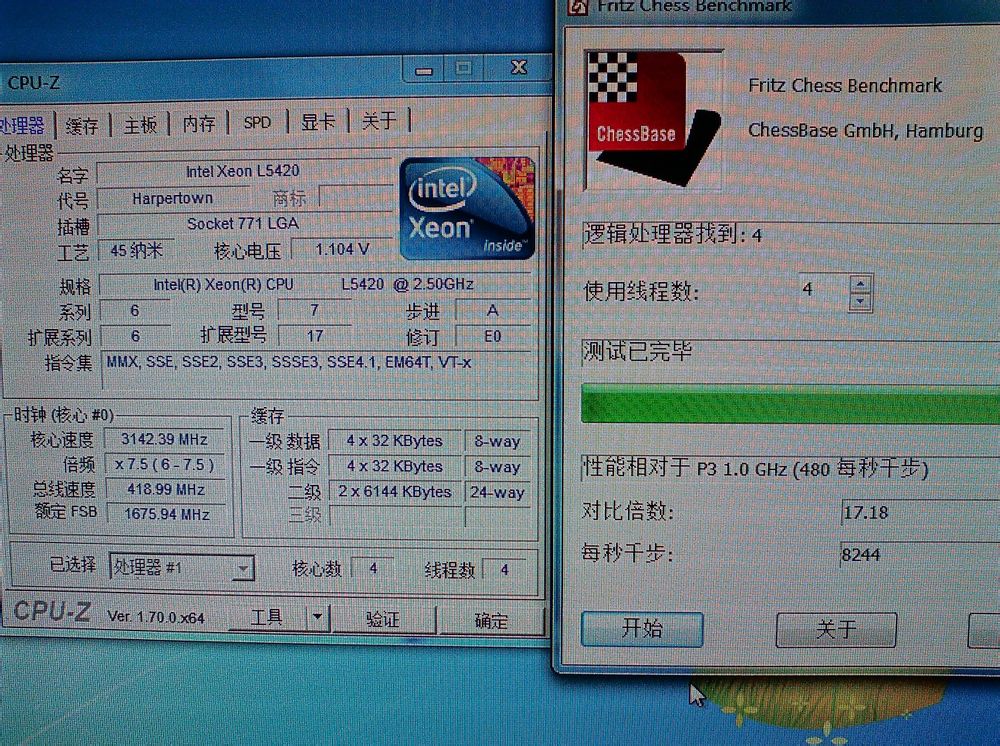The image size is (1000, 746).
Task: Click the 24-way associativity value
Action: click(497, 492)
